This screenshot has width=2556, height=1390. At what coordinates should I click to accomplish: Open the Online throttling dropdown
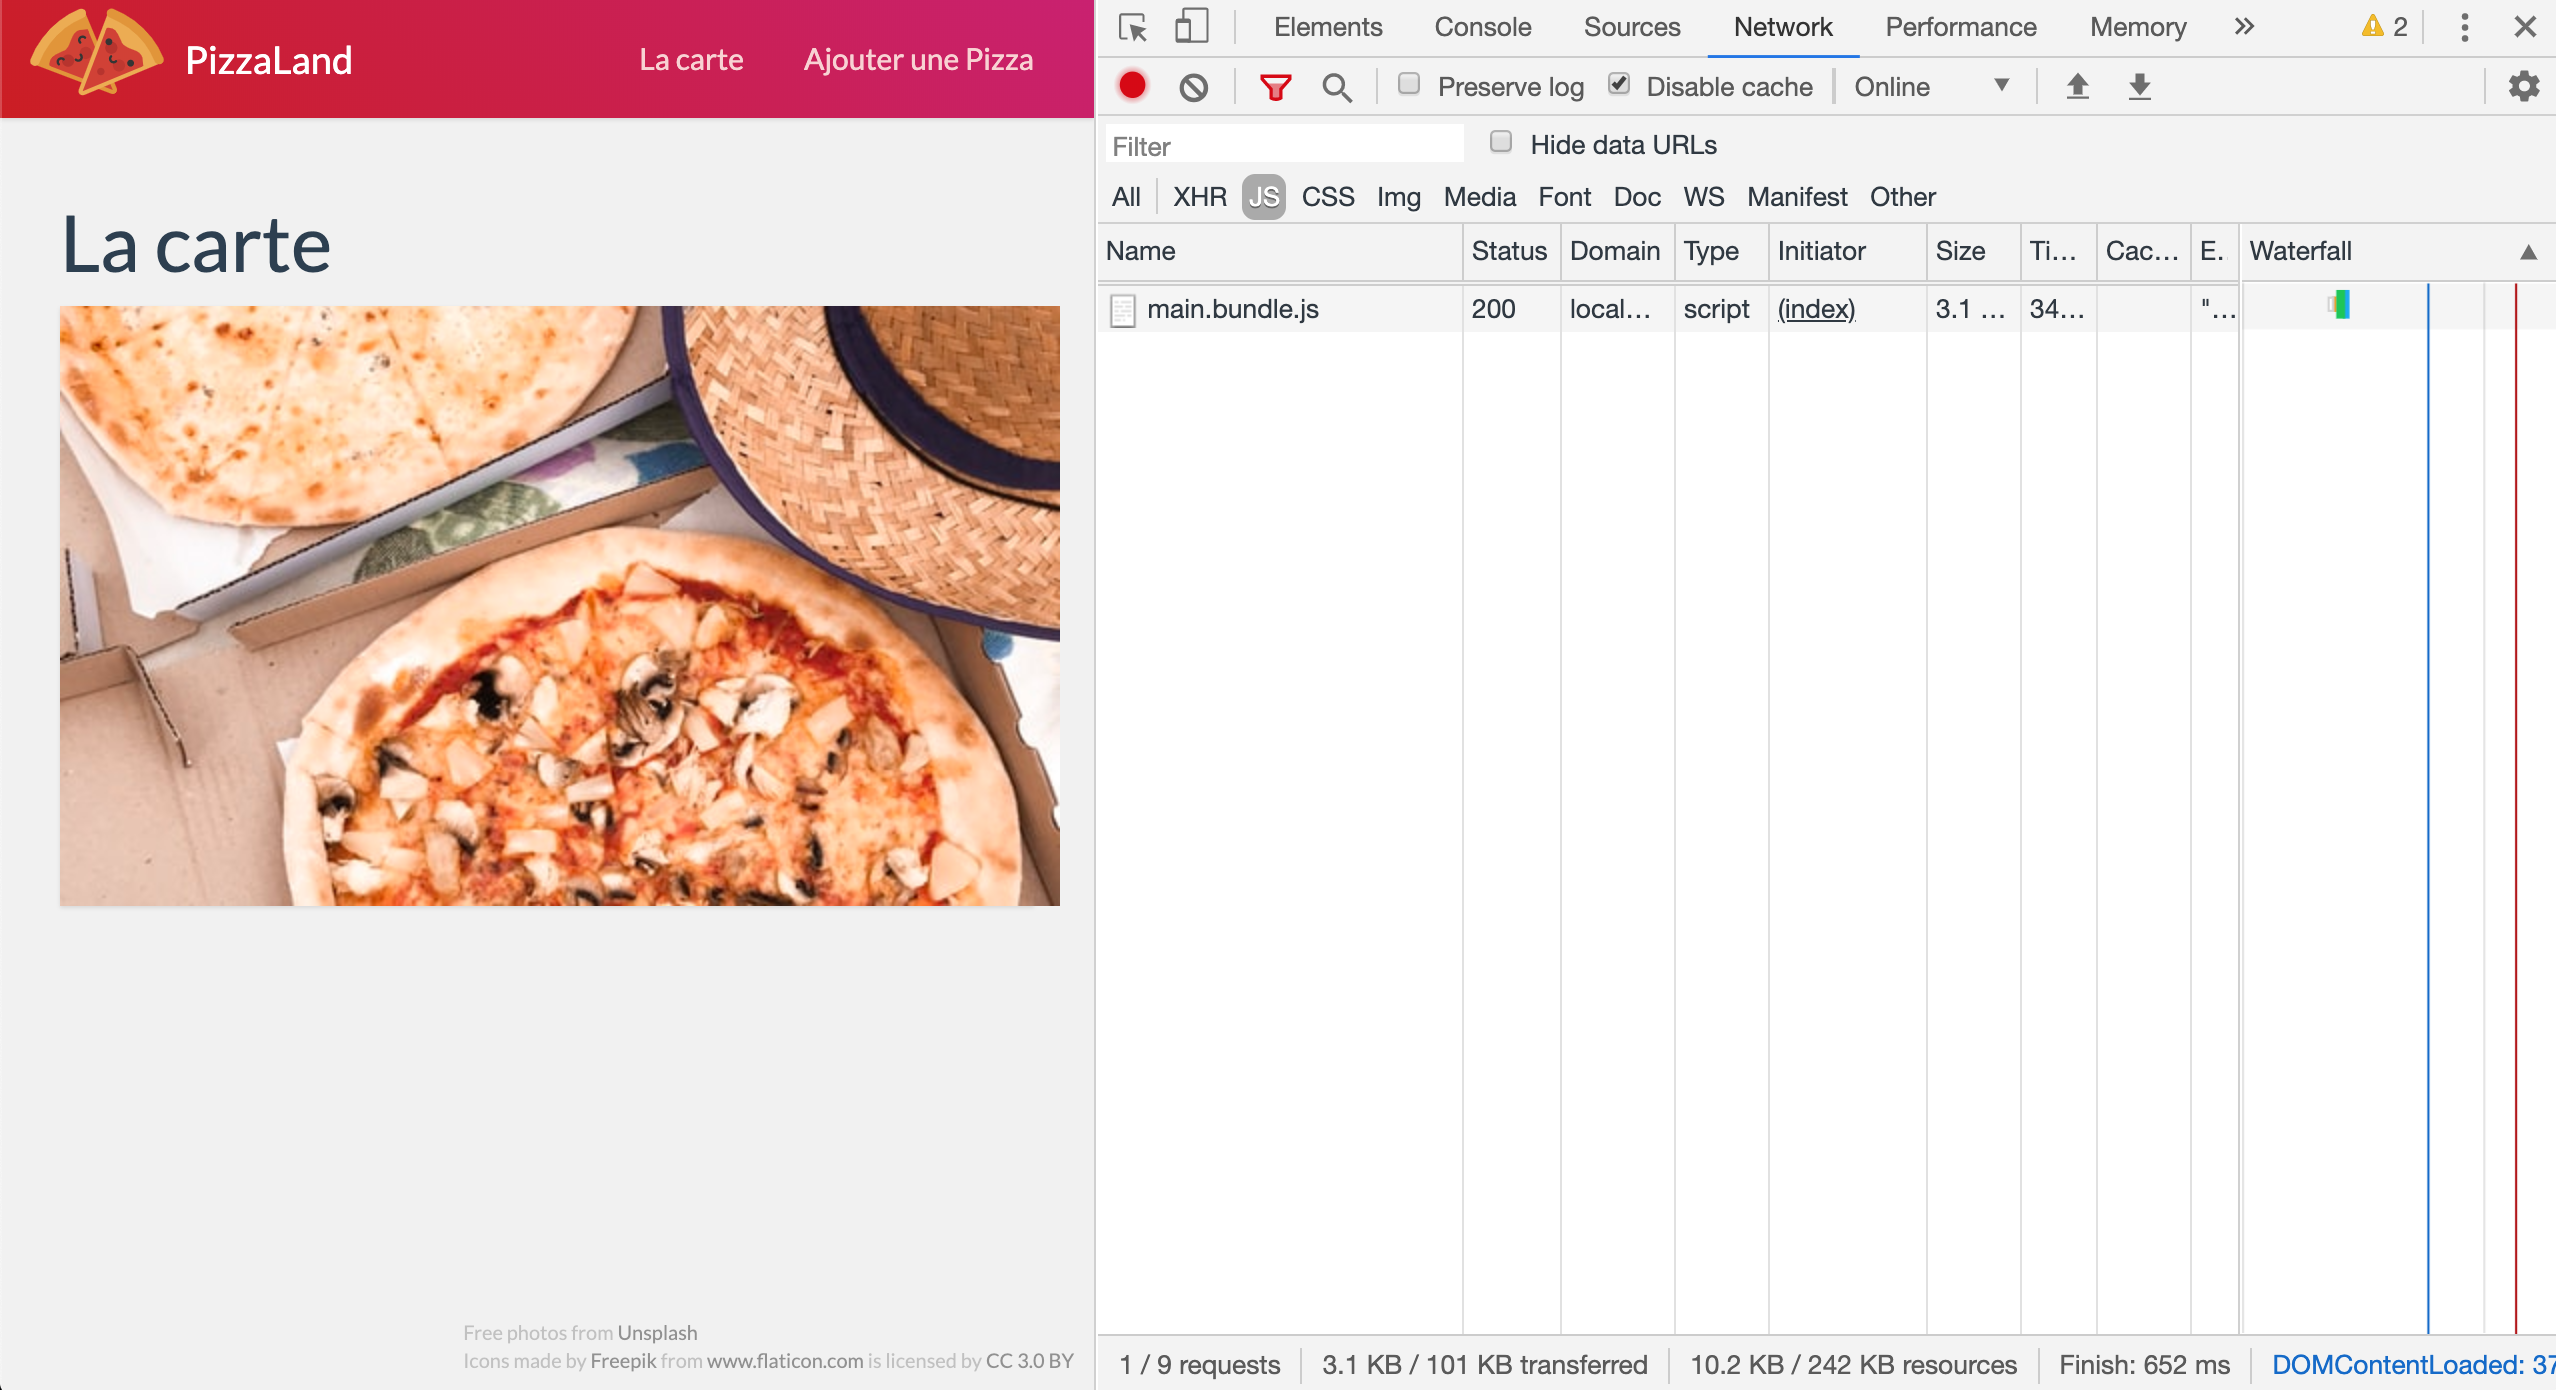click(x=1932, y=87)
